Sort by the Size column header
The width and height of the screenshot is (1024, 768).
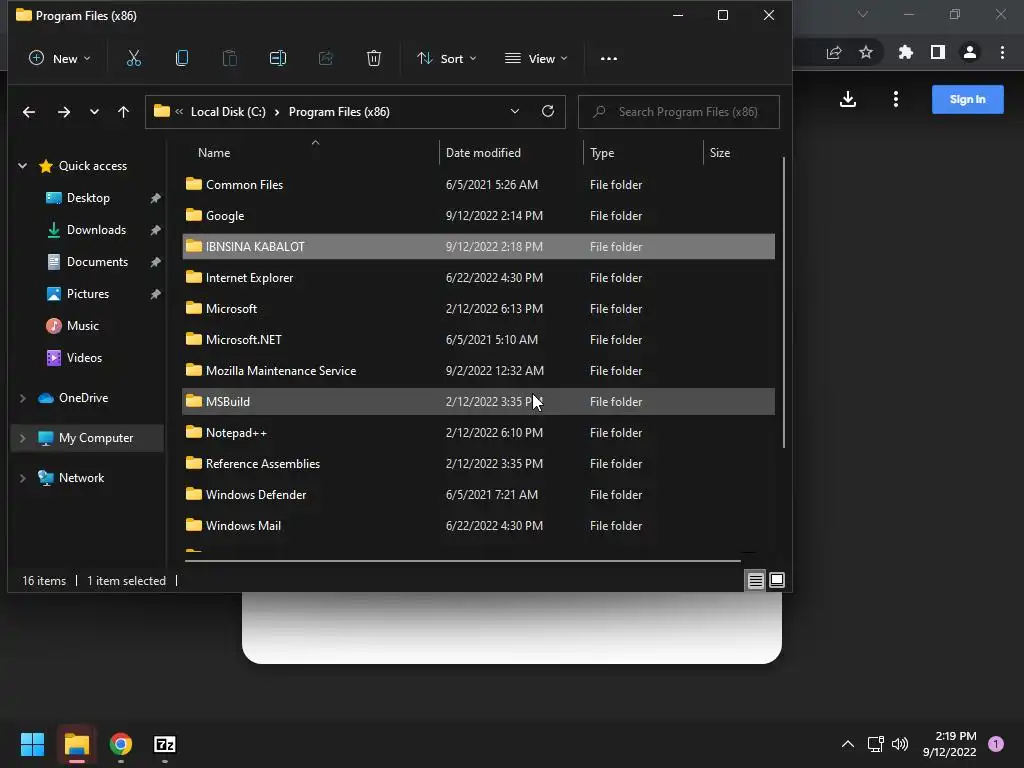click(741, 153)
